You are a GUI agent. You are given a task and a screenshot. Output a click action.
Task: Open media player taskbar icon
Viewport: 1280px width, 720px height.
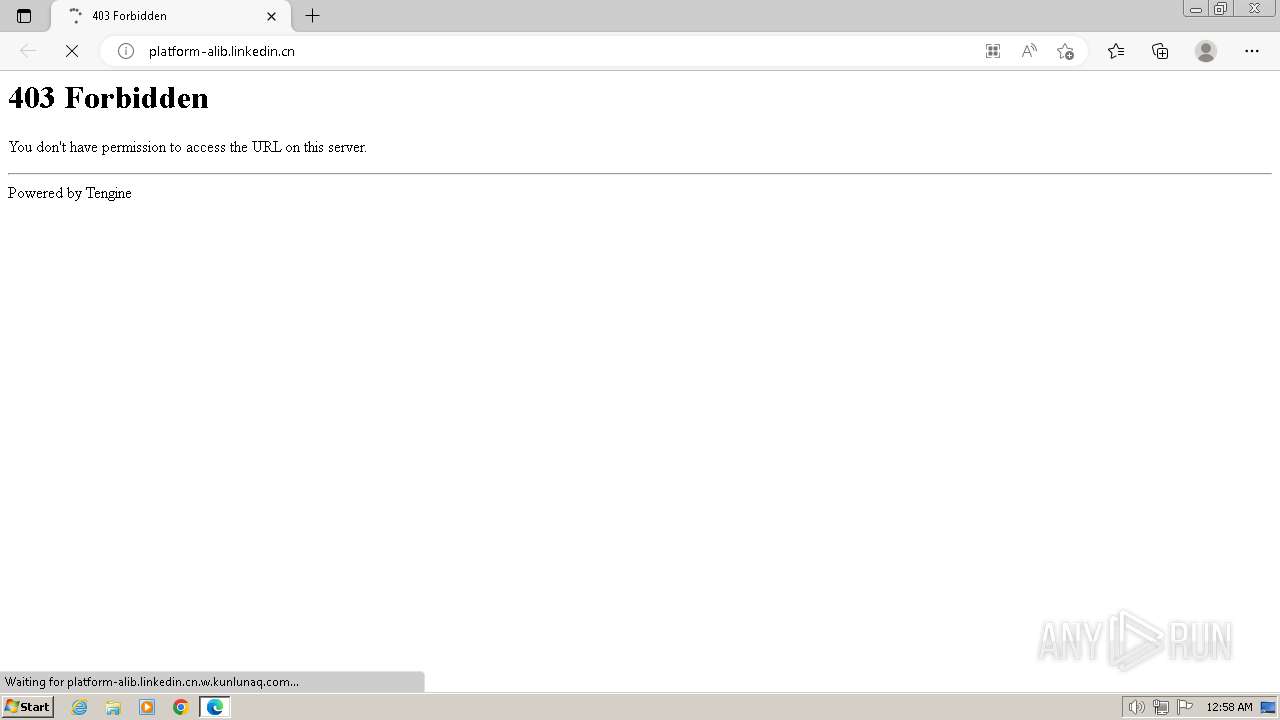[x=147, y=707]
